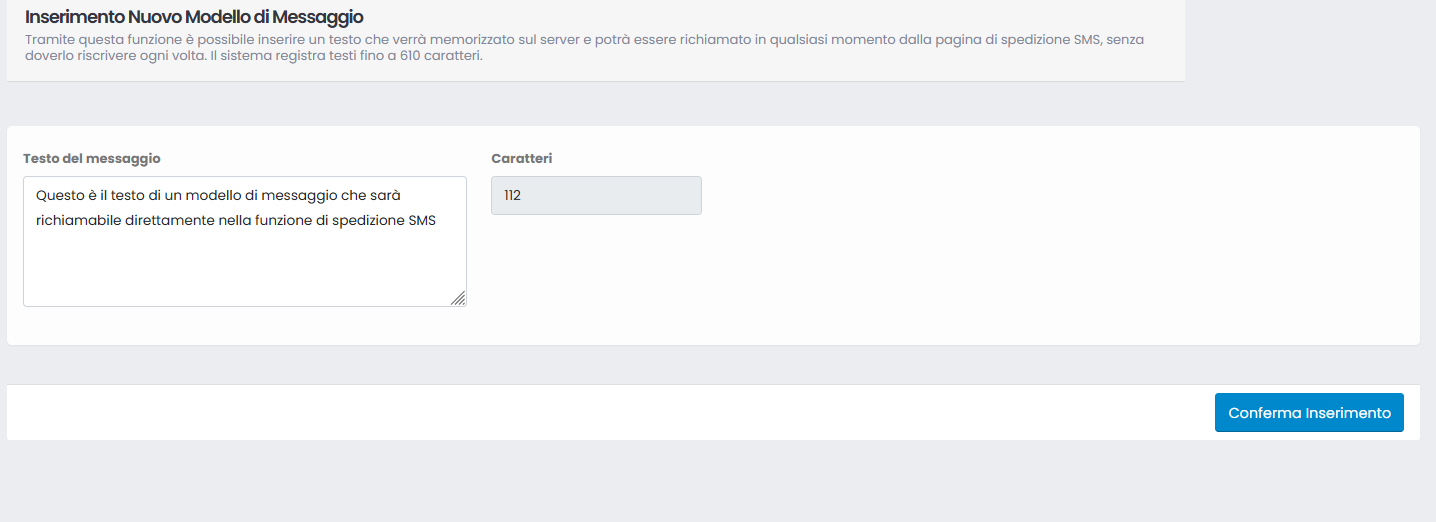Click the Conferma Inserimento button
This screenshot has width=1436, height=522.
[1309, 413]
